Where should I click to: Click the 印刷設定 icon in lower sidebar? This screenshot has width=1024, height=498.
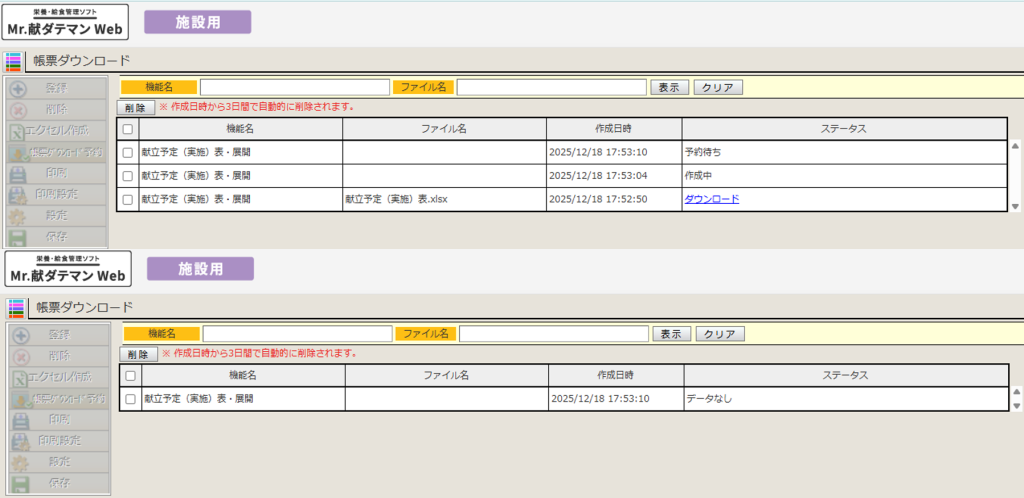pos(20,441)
